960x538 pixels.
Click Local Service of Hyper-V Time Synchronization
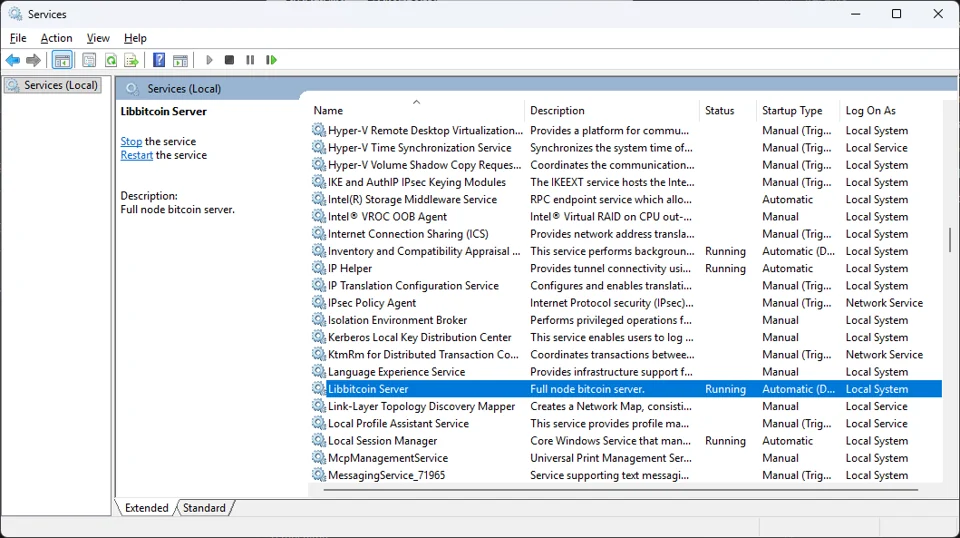pos(876,148)
